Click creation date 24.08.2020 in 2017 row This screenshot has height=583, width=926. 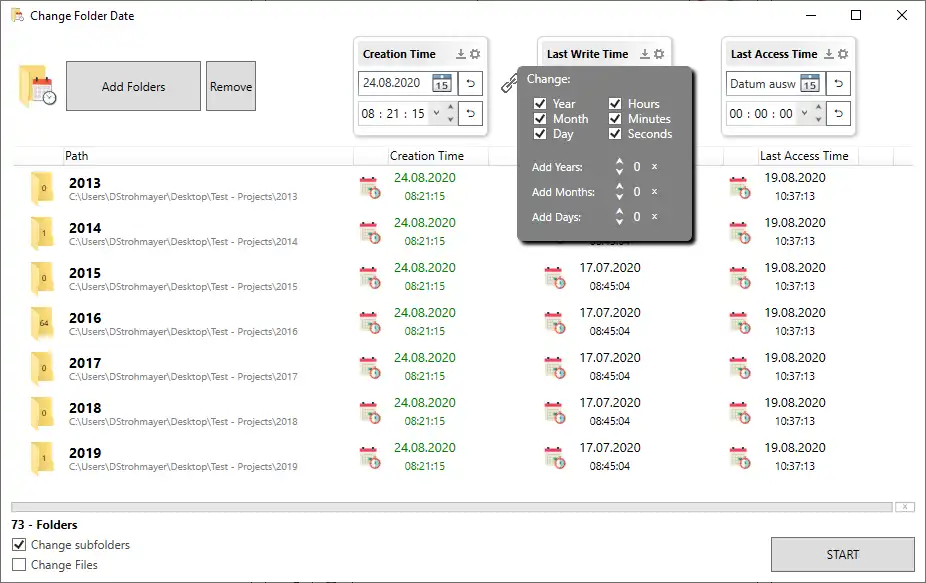pyautogui.click(x=425, y=358)
